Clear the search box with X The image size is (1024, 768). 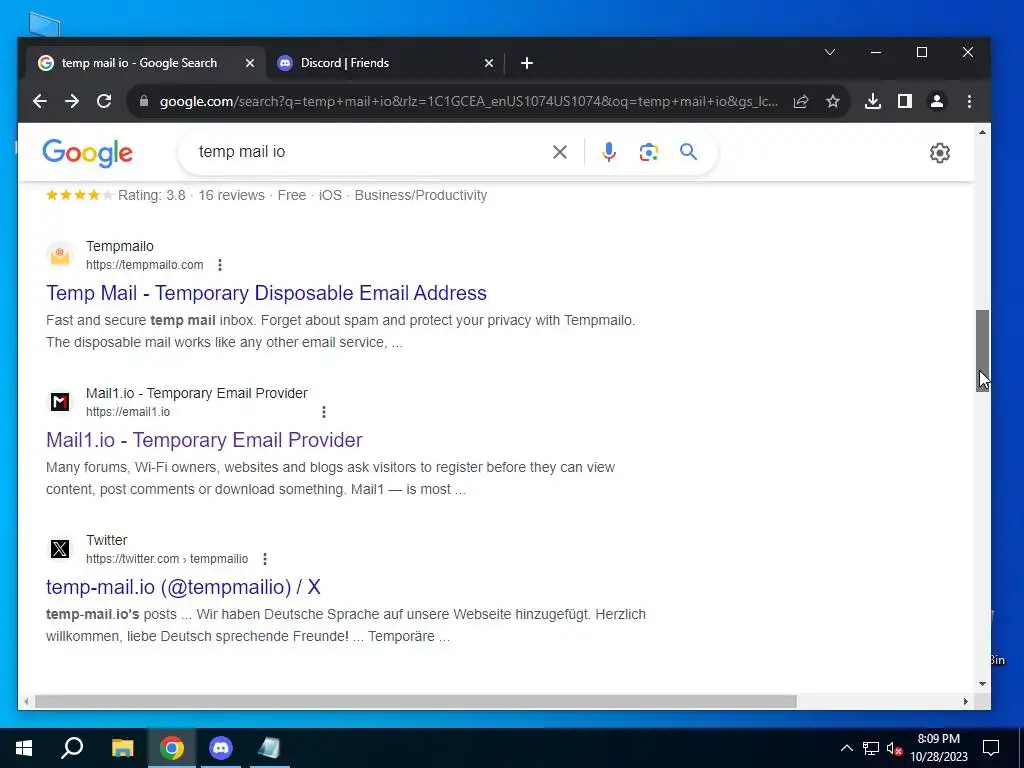point(560,152)
